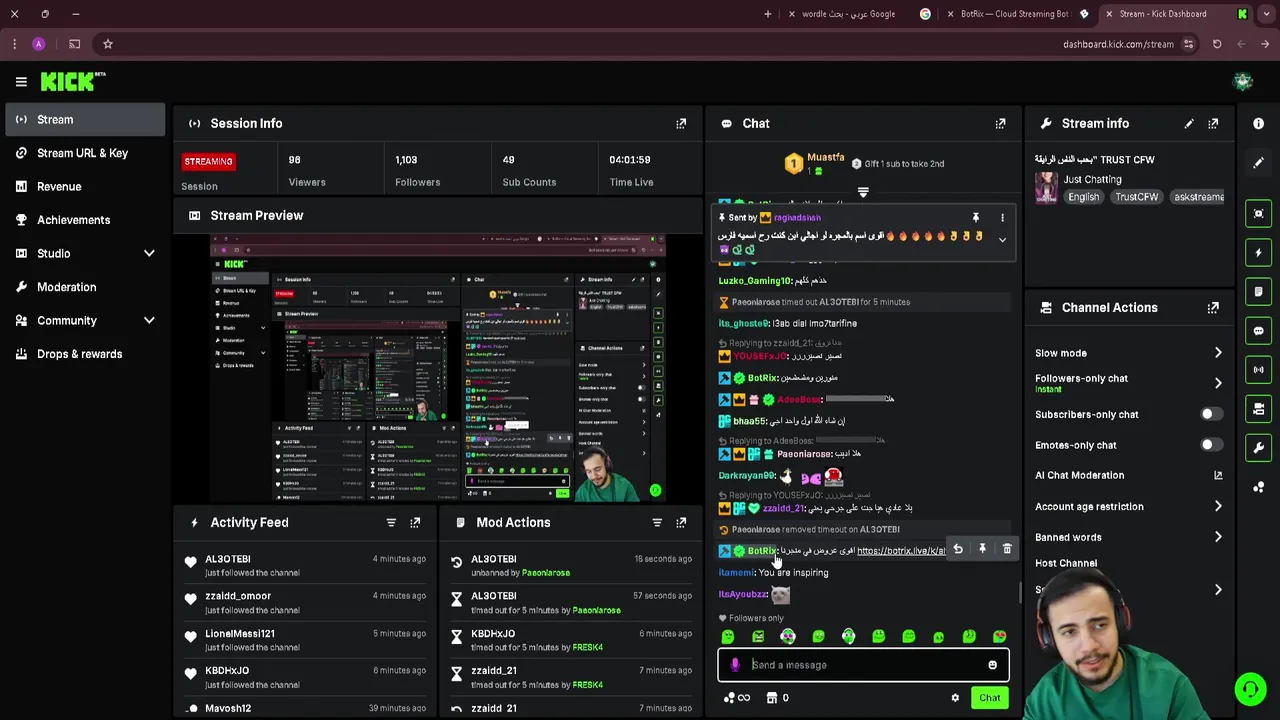
Task: Open the shop icon below the chat input
Action: click(771, 698)
